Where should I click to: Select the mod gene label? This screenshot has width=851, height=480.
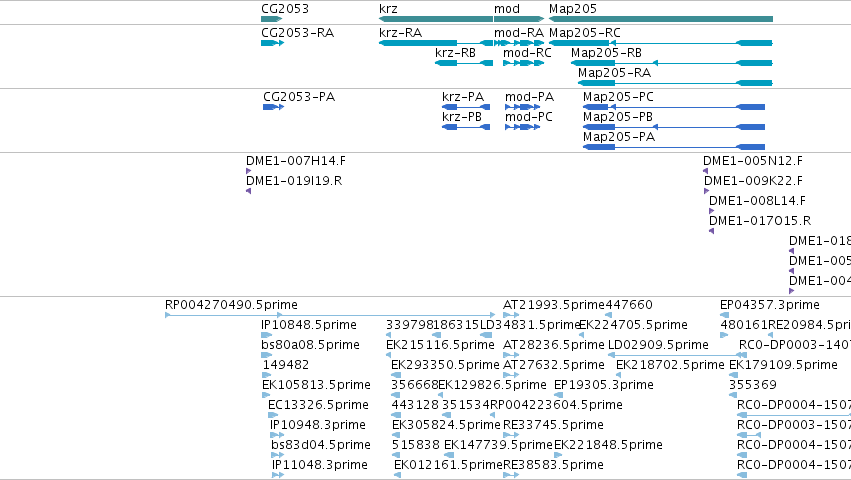point(507,9)
